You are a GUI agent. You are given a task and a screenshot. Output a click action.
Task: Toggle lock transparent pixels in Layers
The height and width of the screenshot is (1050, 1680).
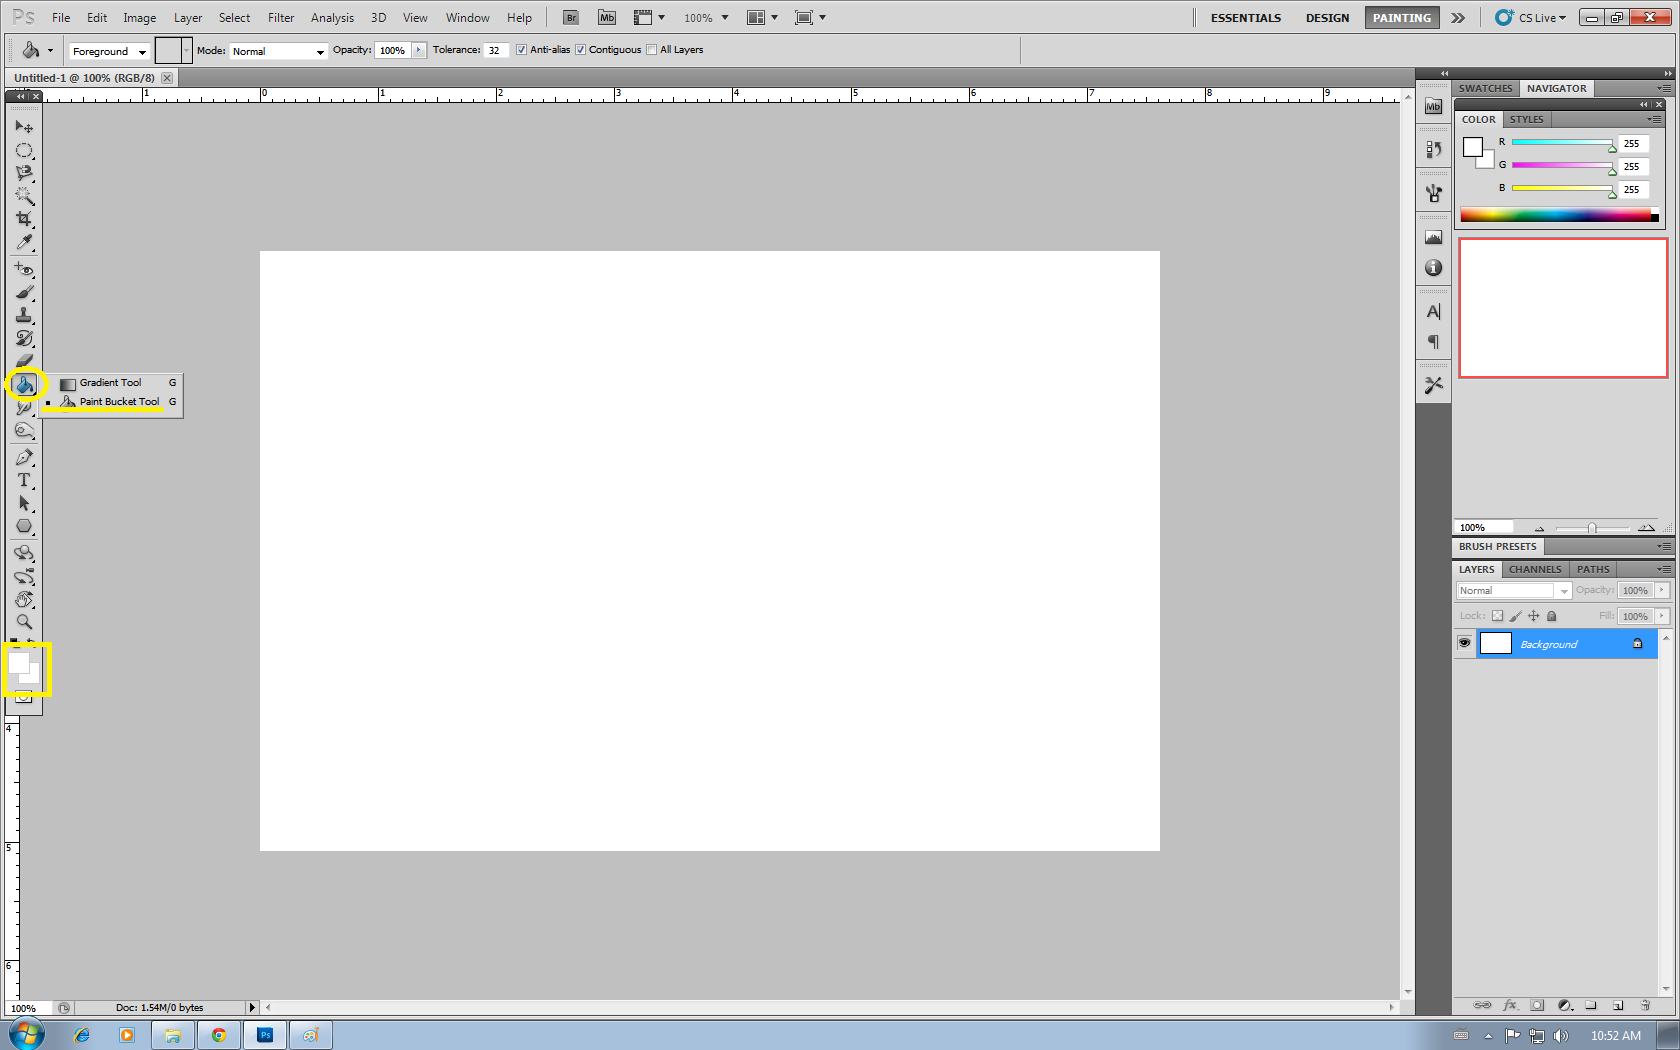[x=1497, y=616]
